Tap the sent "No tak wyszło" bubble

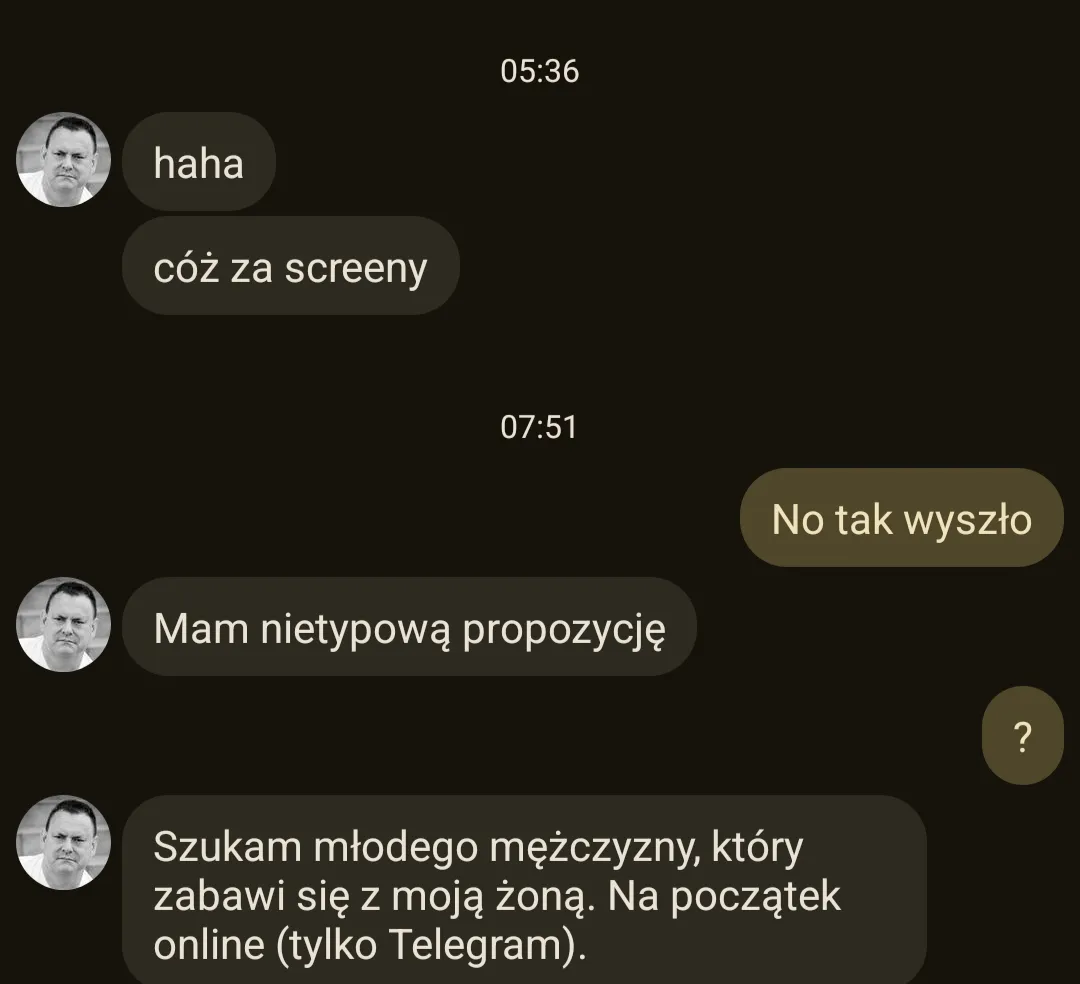902,518
